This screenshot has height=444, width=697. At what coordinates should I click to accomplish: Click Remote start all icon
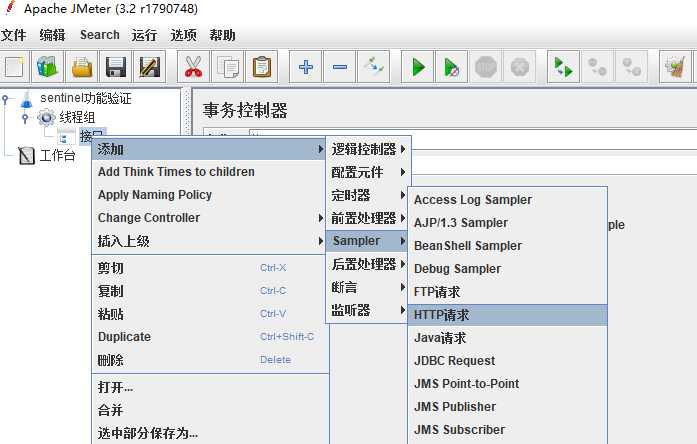coord(564,67)
